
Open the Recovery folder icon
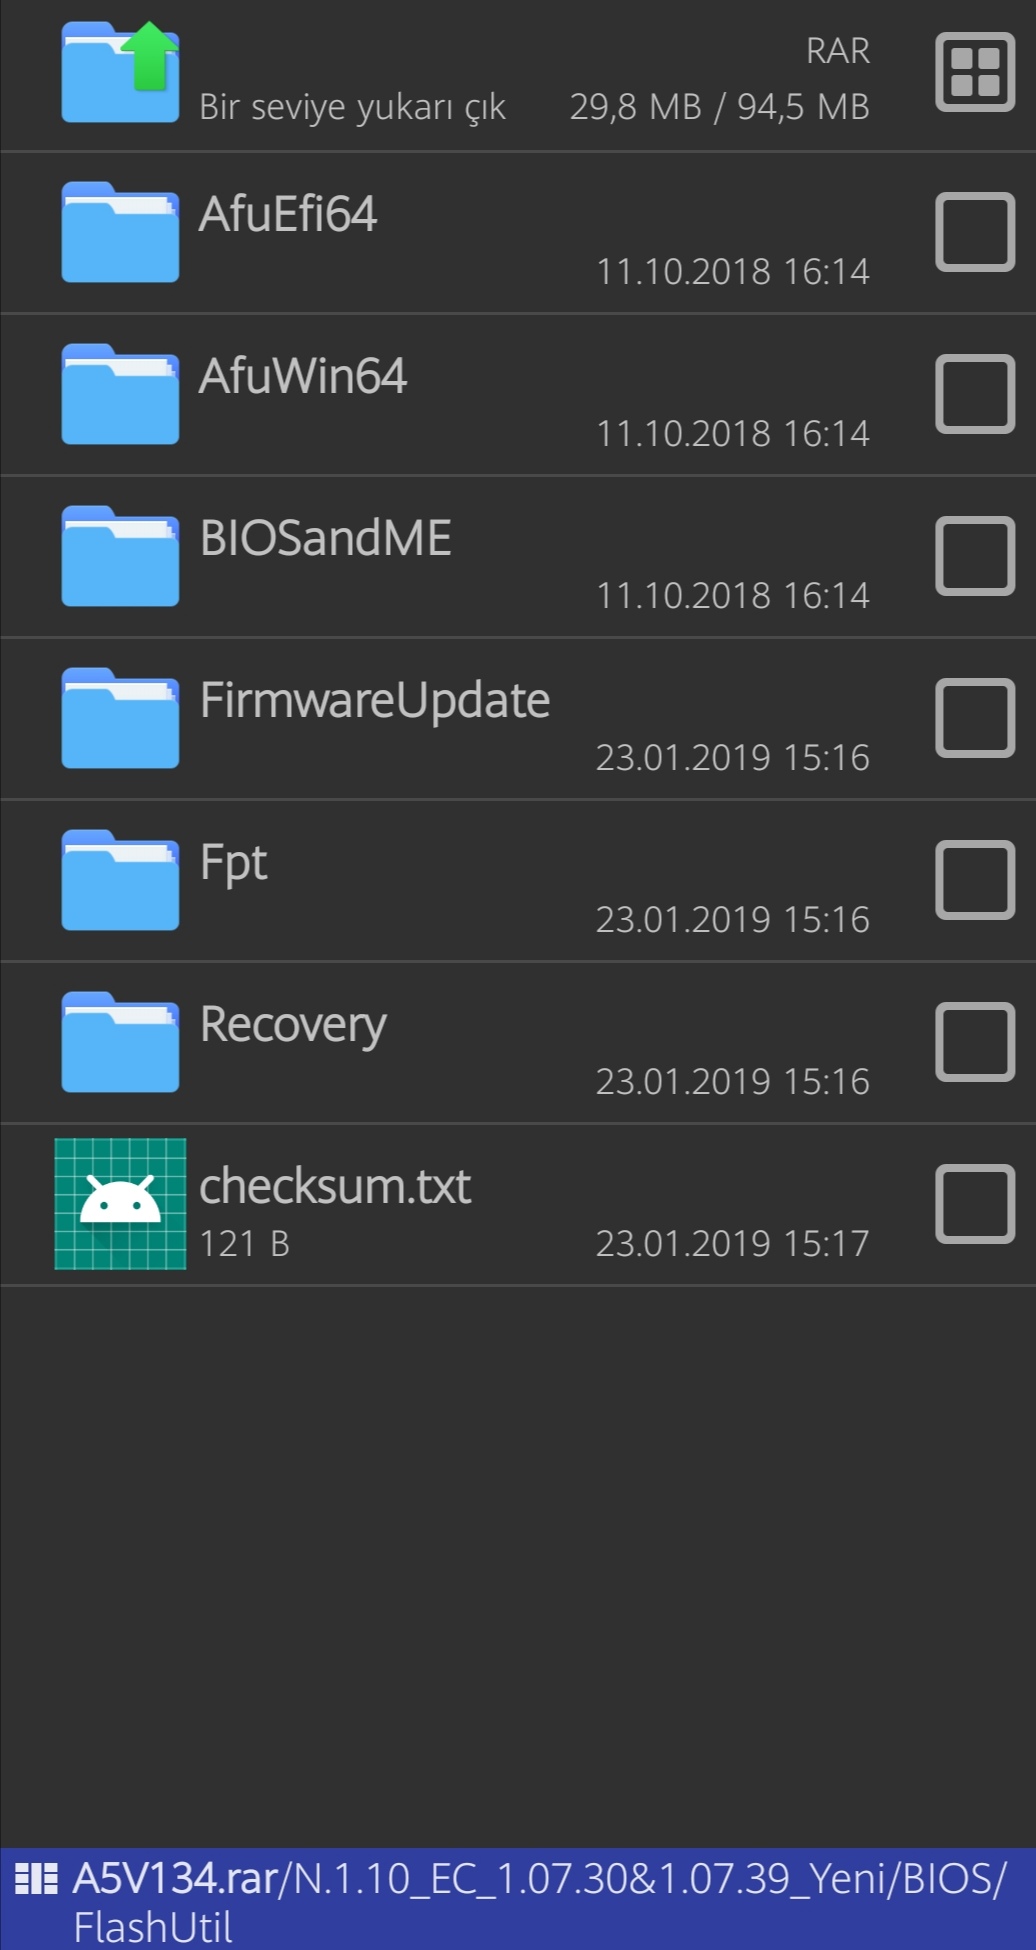click(x=120, y=1042)
